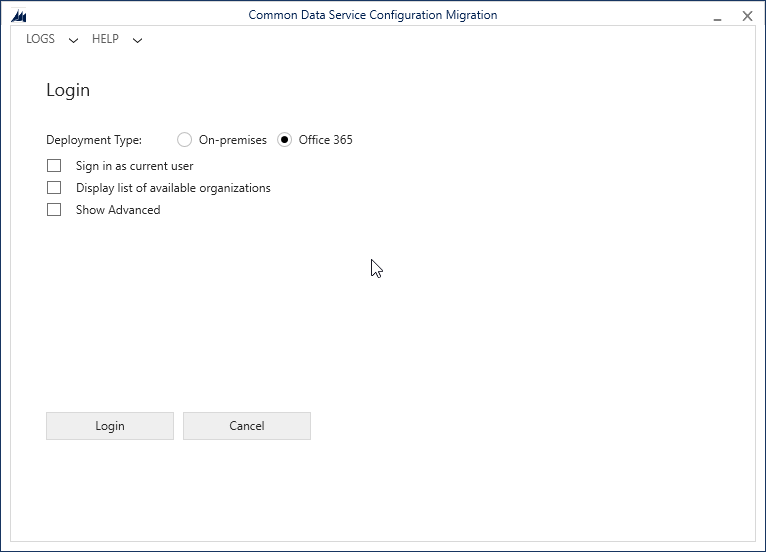Expand the HELP chevron arrow
766x552 pixels.
(x=137, y=40)
